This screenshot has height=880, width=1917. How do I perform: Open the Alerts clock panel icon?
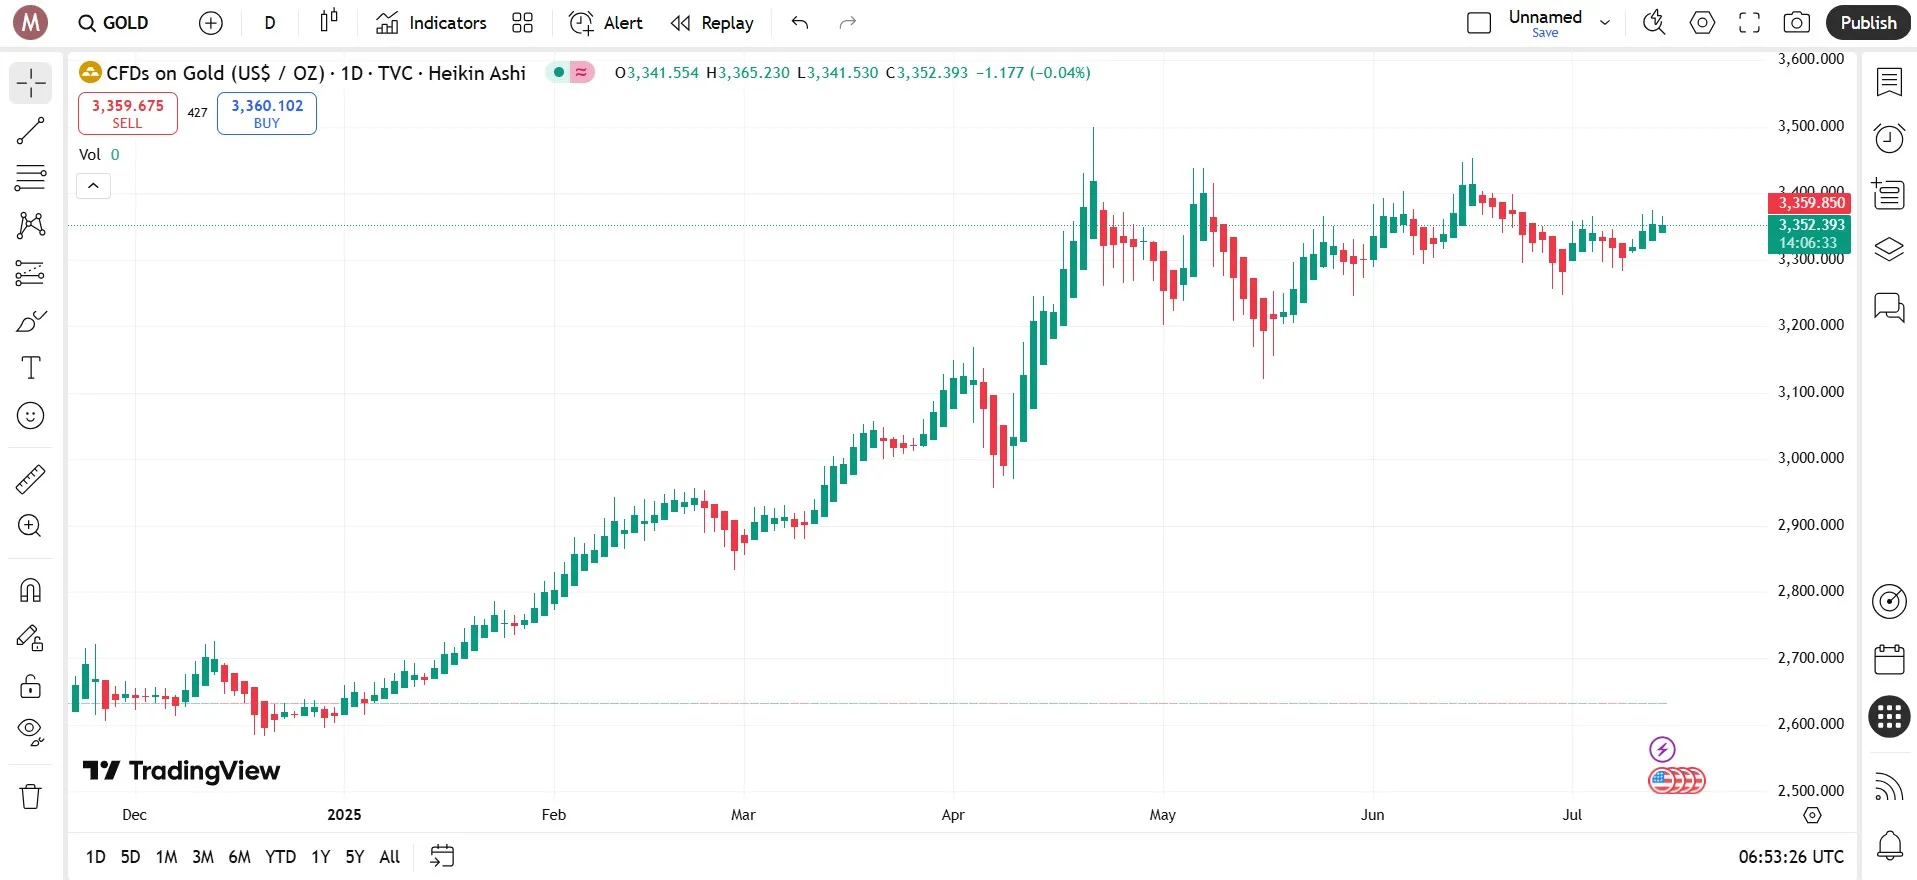(1888, 138)
